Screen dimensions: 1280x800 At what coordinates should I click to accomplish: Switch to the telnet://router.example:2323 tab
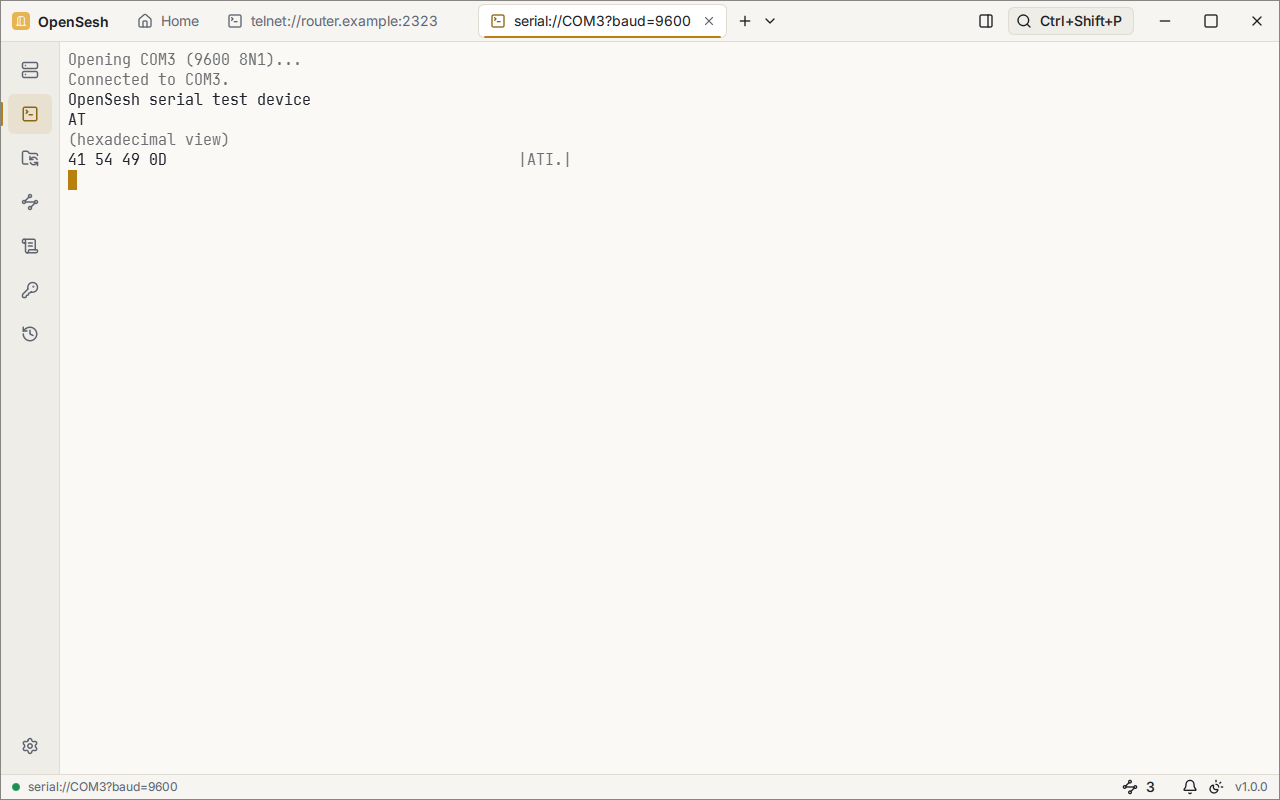pos(332,21)
